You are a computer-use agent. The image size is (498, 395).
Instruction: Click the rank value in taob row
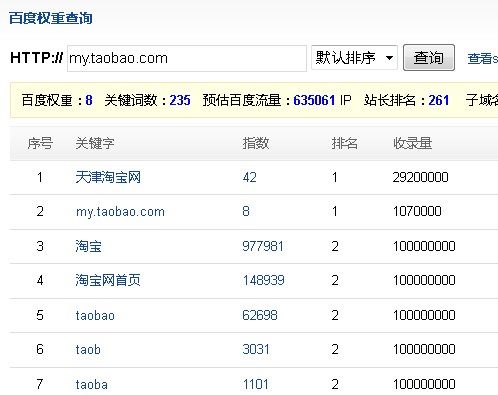click(x=335, y=349)
